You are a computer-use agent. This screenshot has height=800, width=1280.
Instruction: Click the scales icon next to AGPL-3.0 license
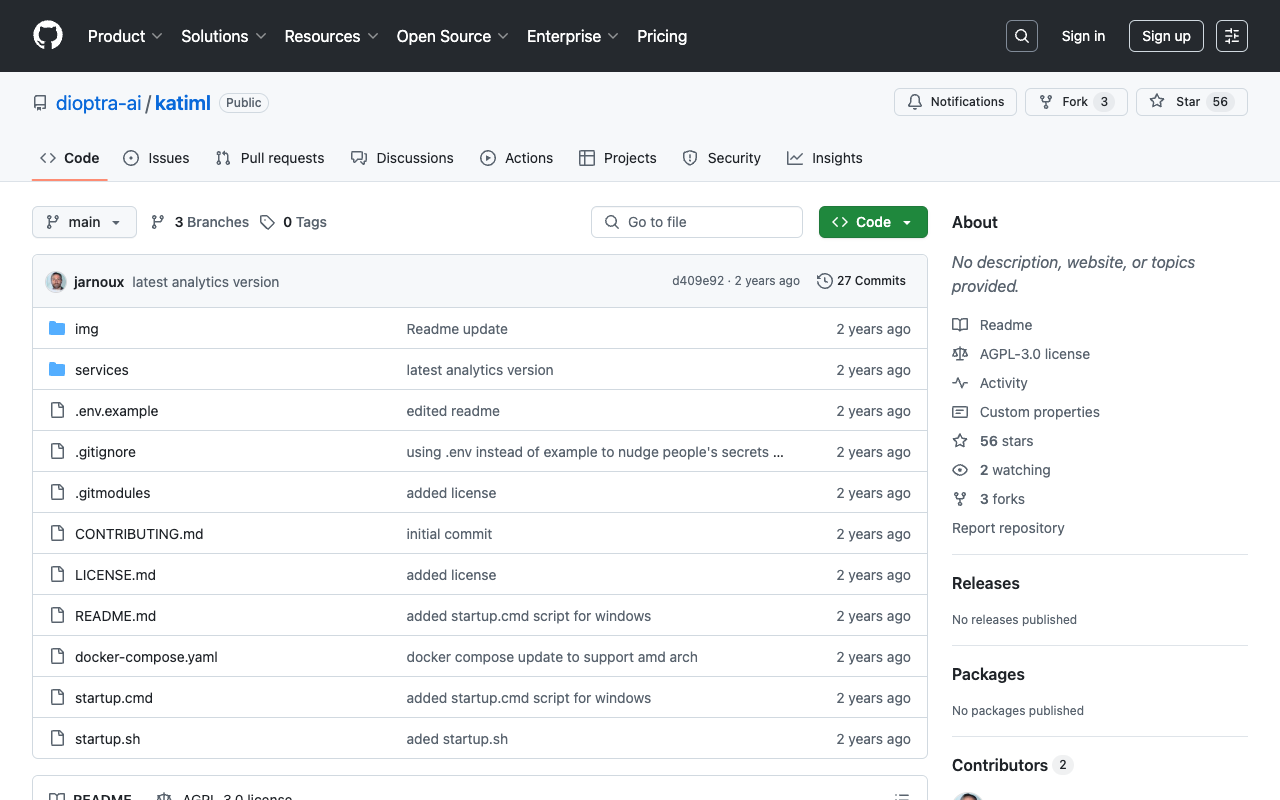[x=960, y=354]
